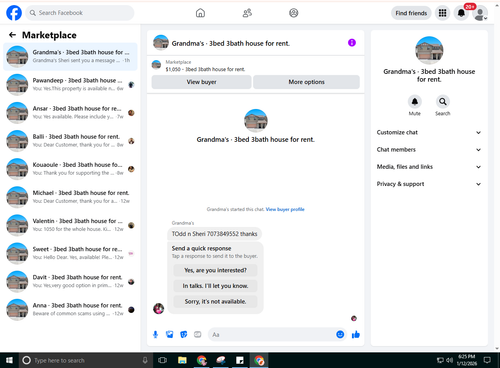
Task: Open Pawandeep conversation
Action: click(70, 84)
